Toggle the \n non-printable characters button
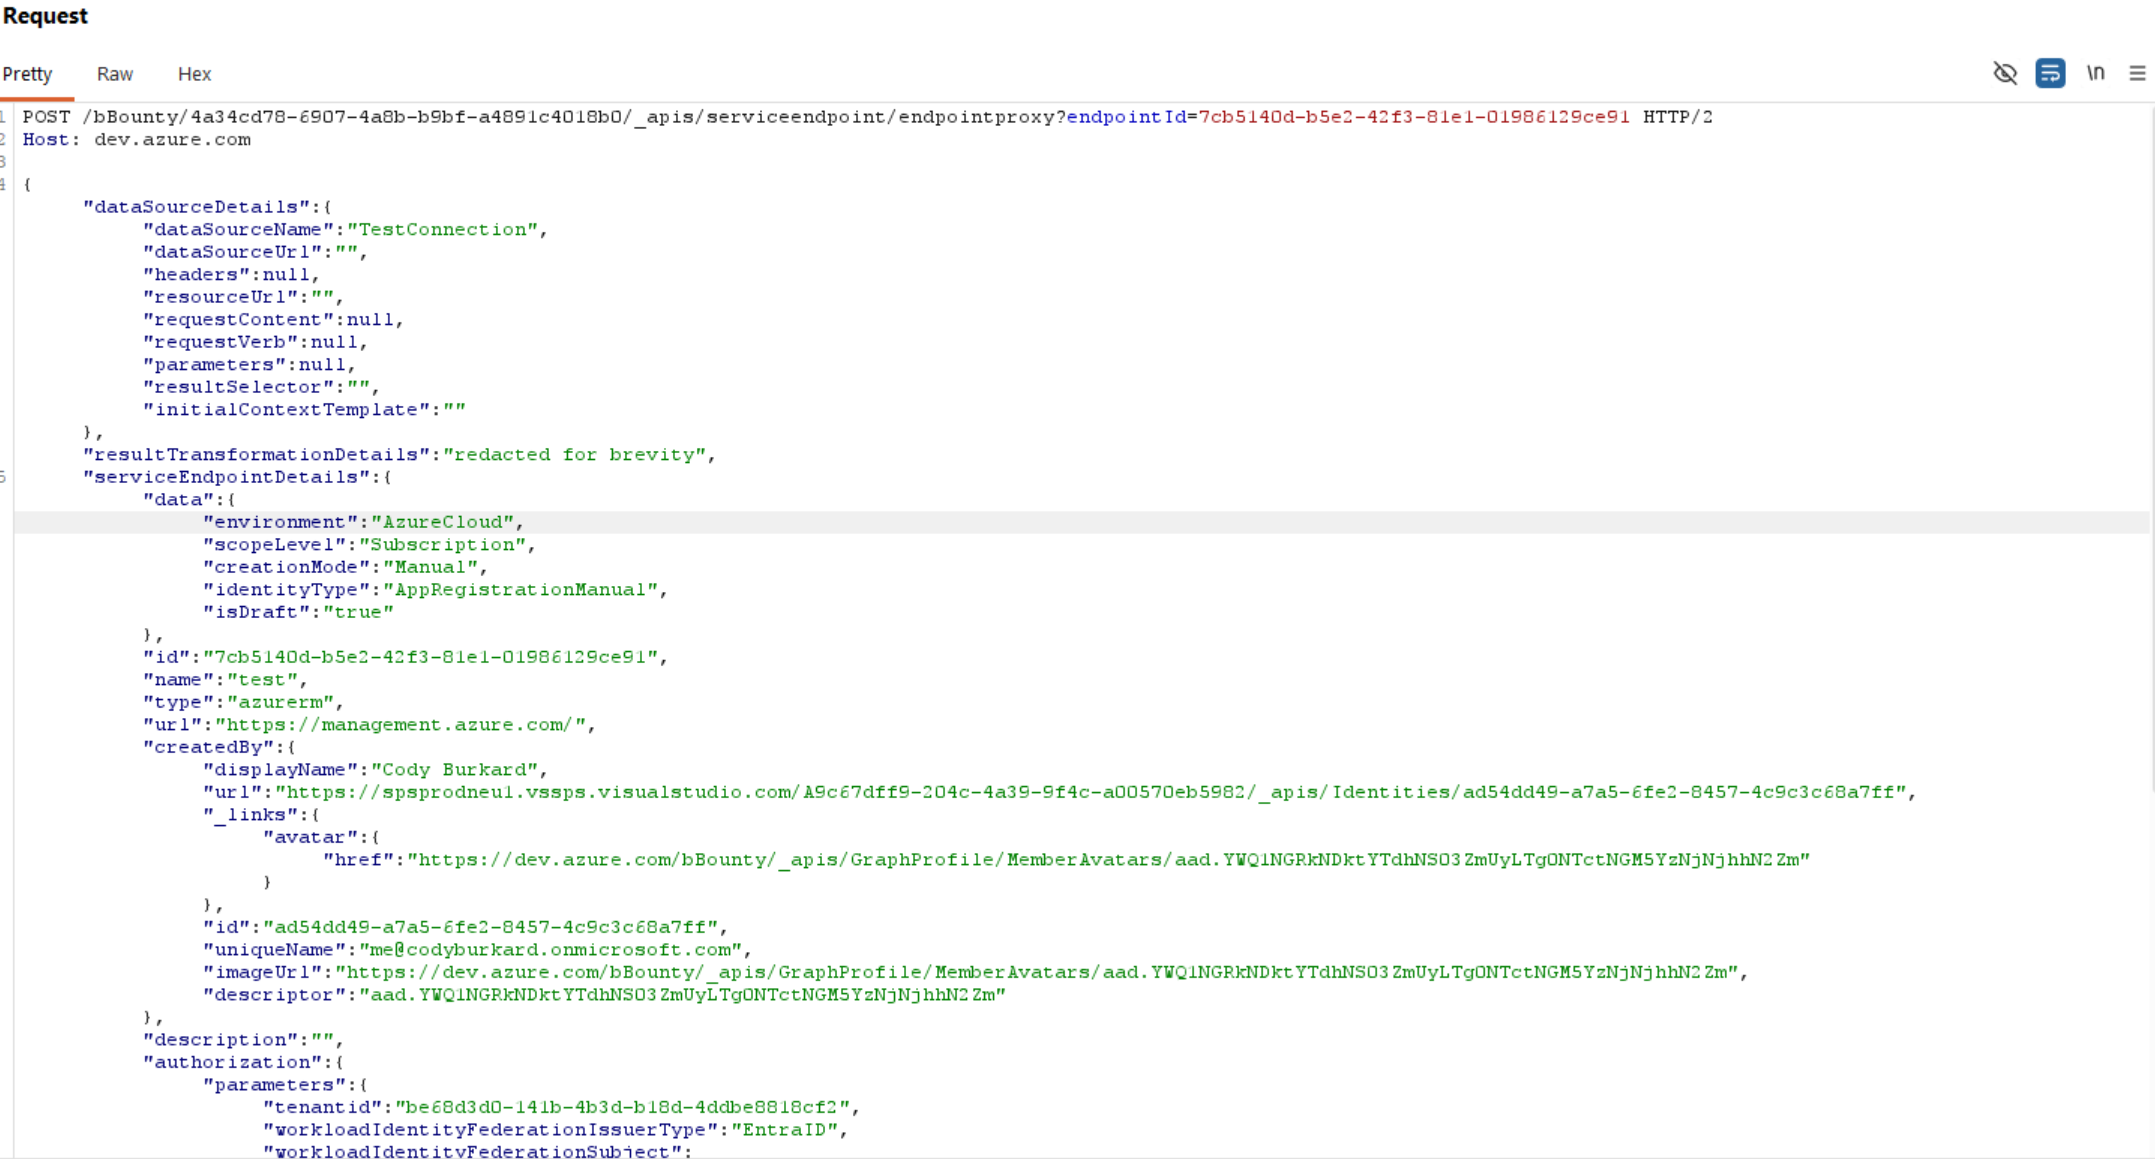The image size is (2155, 1159). coord(2095,73)
